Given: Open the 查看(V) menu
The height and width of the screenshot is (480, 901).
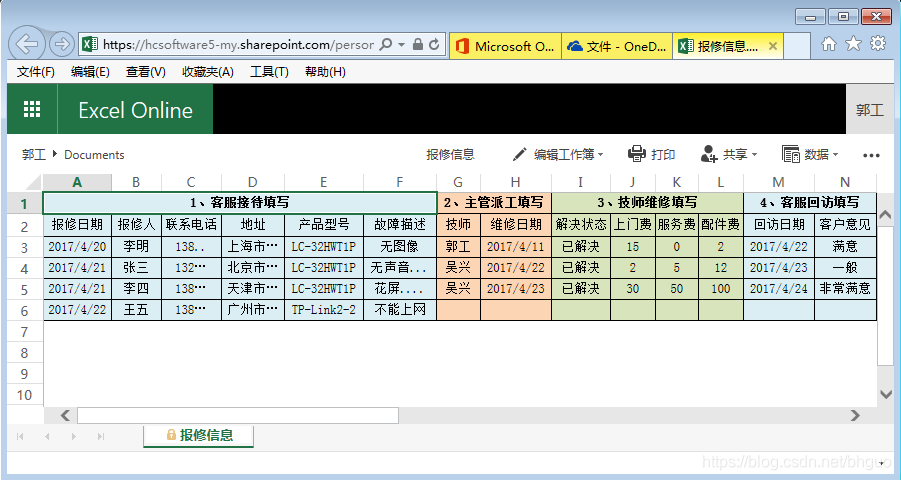Looking at the screenshot, I should click(x=146, y=72).
